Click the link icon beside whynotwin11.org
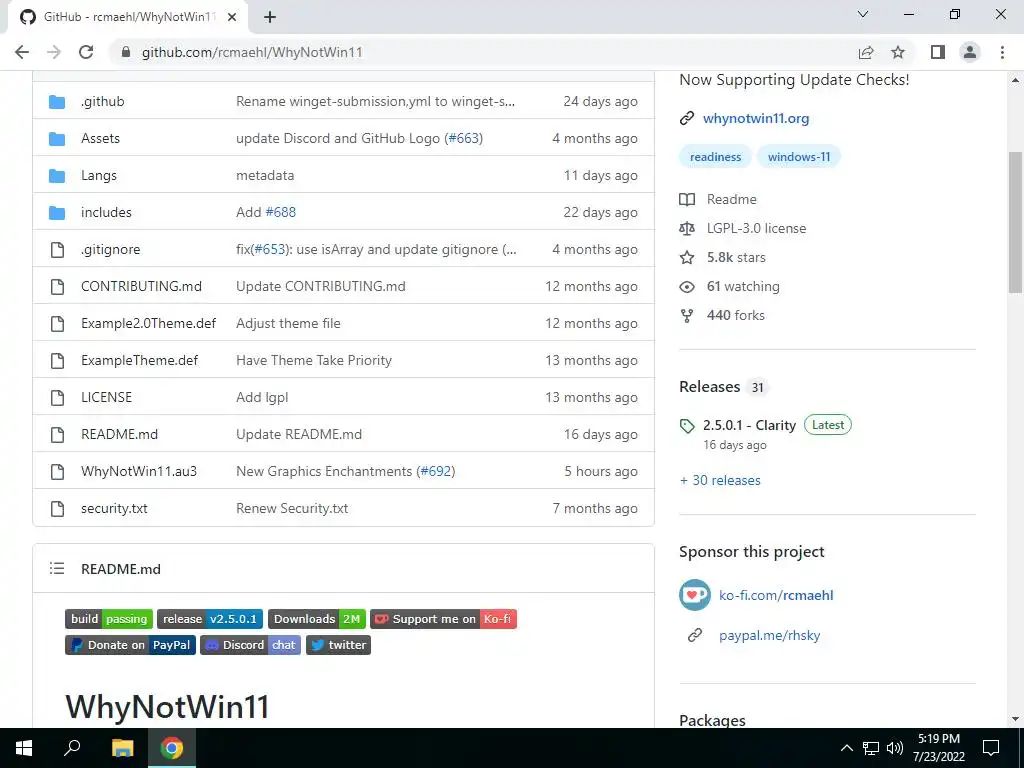The image size is (1024, 768). (686, 118)
